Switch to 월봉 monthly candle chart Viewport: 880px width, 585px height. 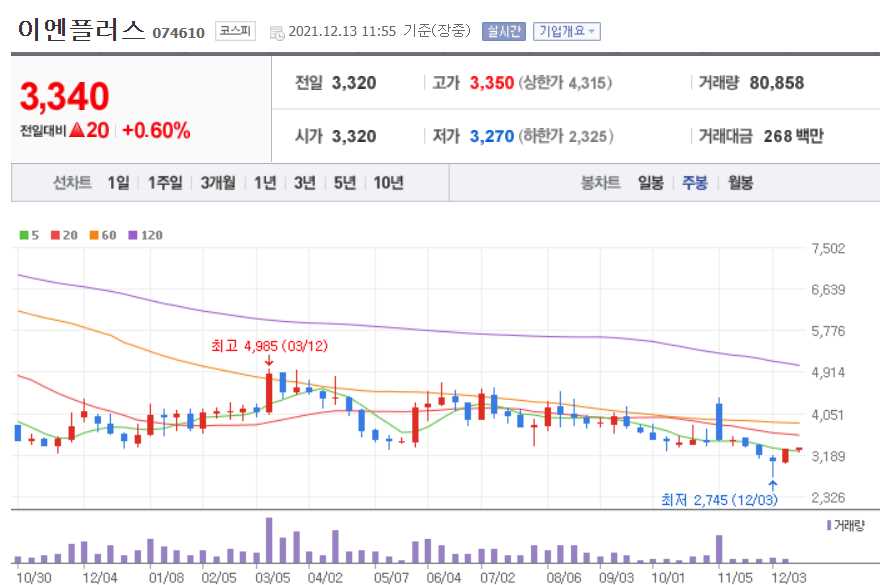(x=740, y=182)
